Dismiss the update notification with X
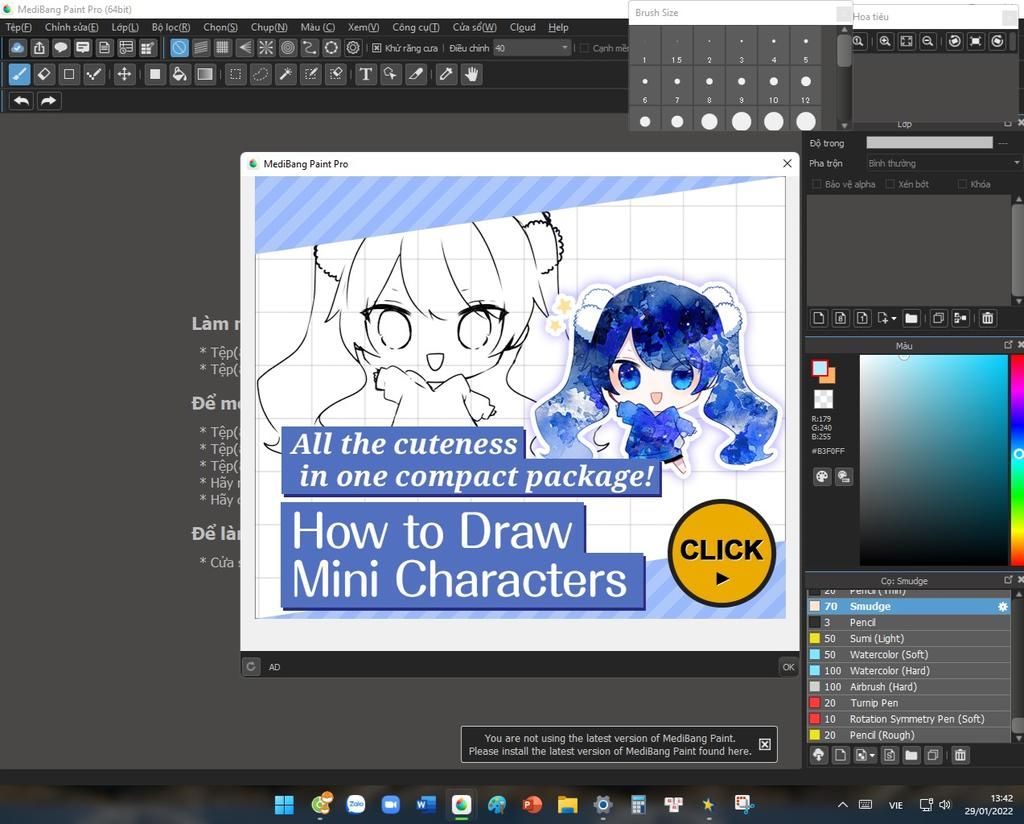The width and height of the screenshot is (1024, 824). point(765,744)
